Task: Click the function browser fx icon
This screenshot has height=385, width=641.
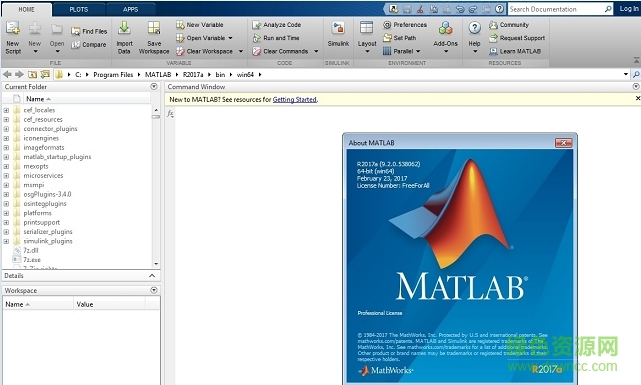Action: (170, 114)
